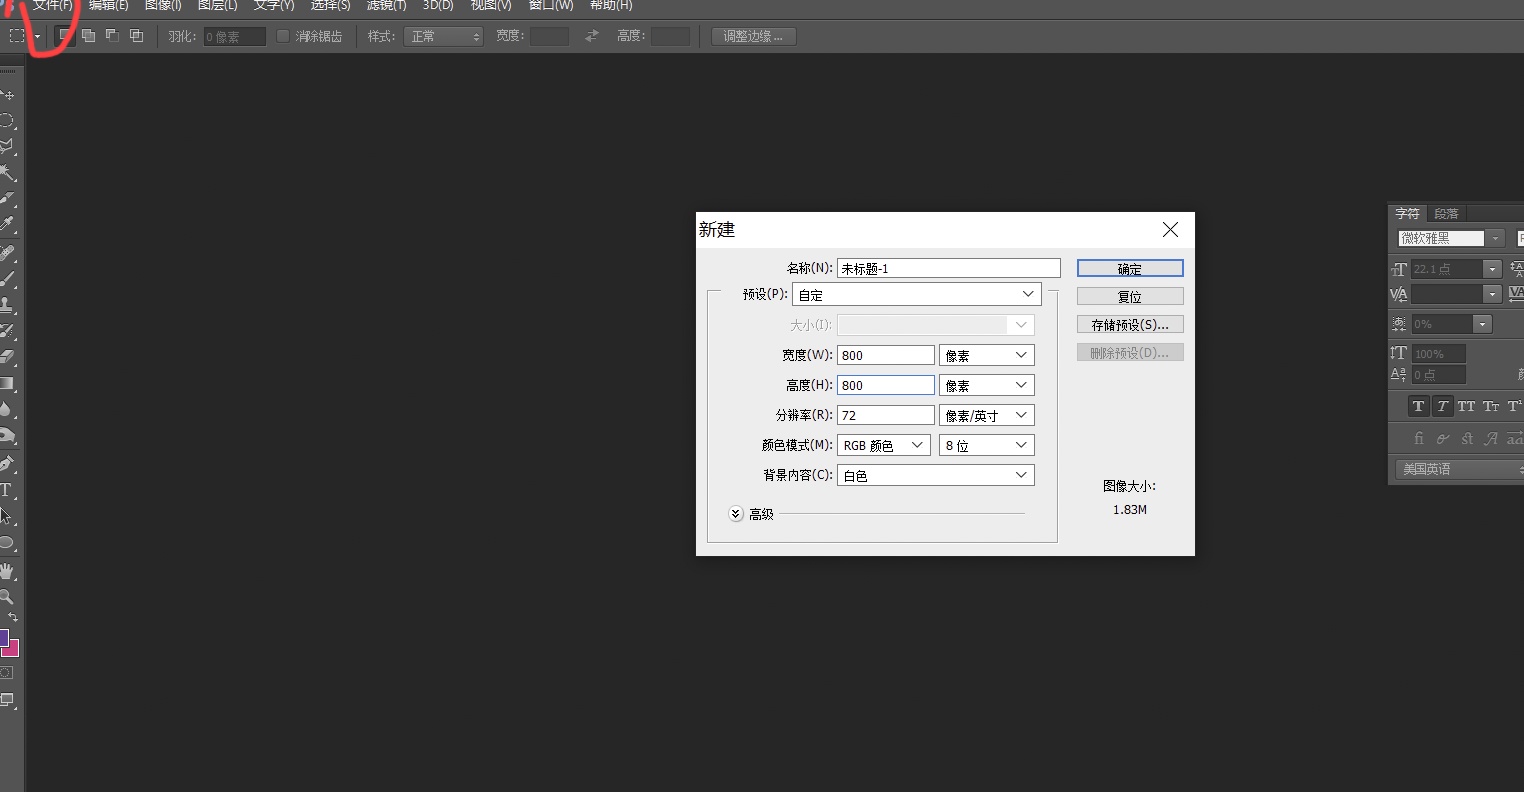Open the resolution unit dropdown
Image resolution: width=1524 pixels, height=792 pixels.
point(986,415)
